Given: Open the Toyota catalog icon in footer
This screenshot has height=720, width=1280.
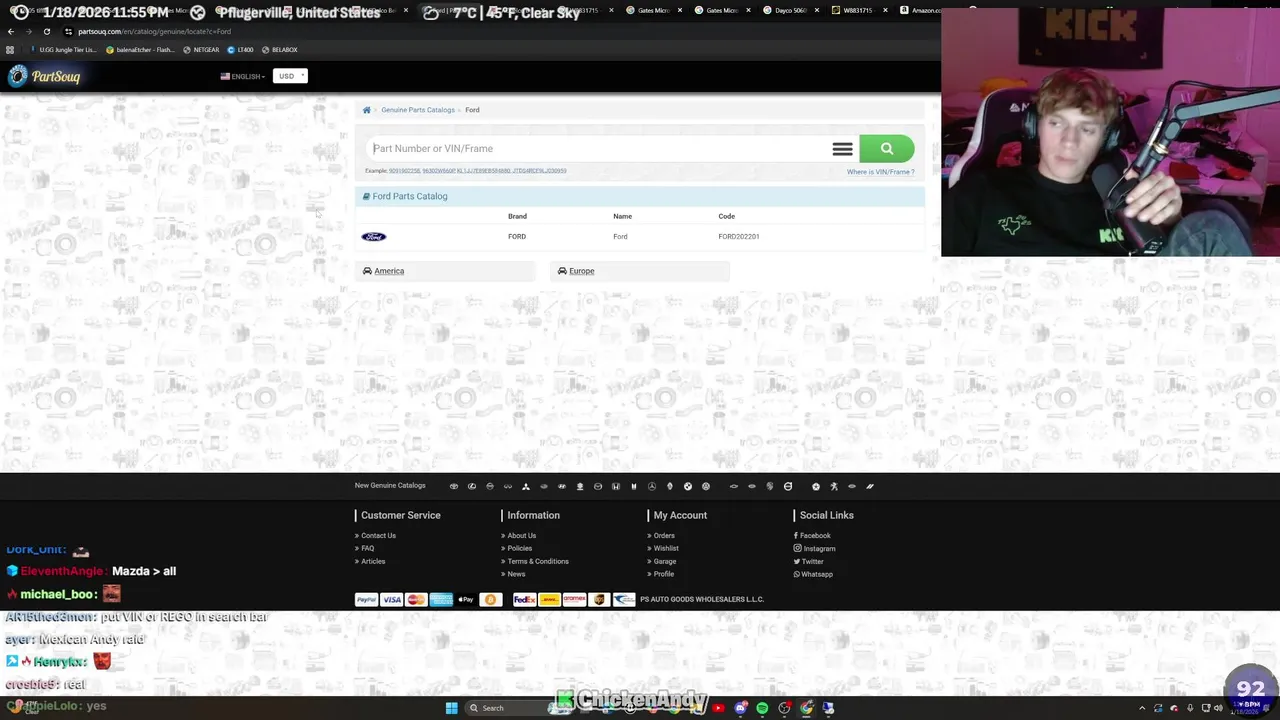Looking at the screenshot, I should coord(454,486).
